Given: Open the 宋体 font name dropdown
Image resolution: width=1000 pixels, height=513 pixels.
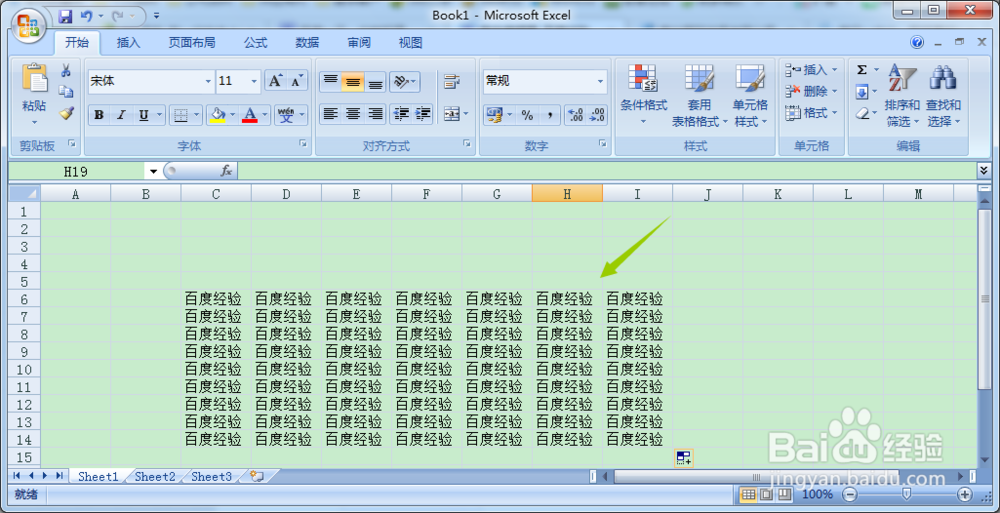Looking at the screenshot, I should pyautogui.click(x=208, y=82).
